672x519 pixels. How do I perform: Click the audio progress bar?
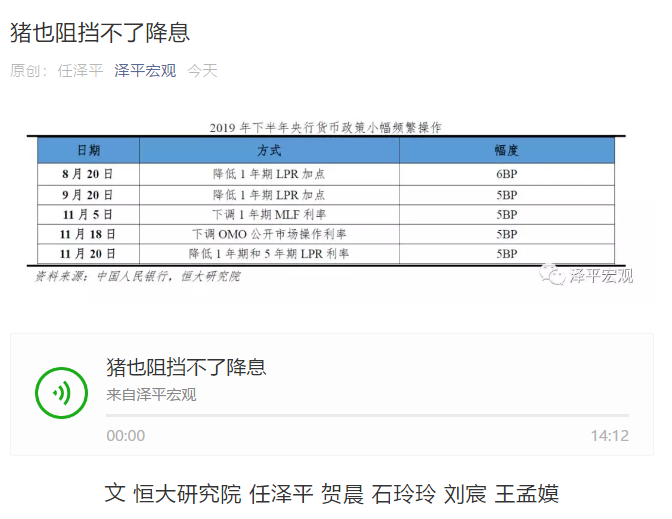coord(367,415)
